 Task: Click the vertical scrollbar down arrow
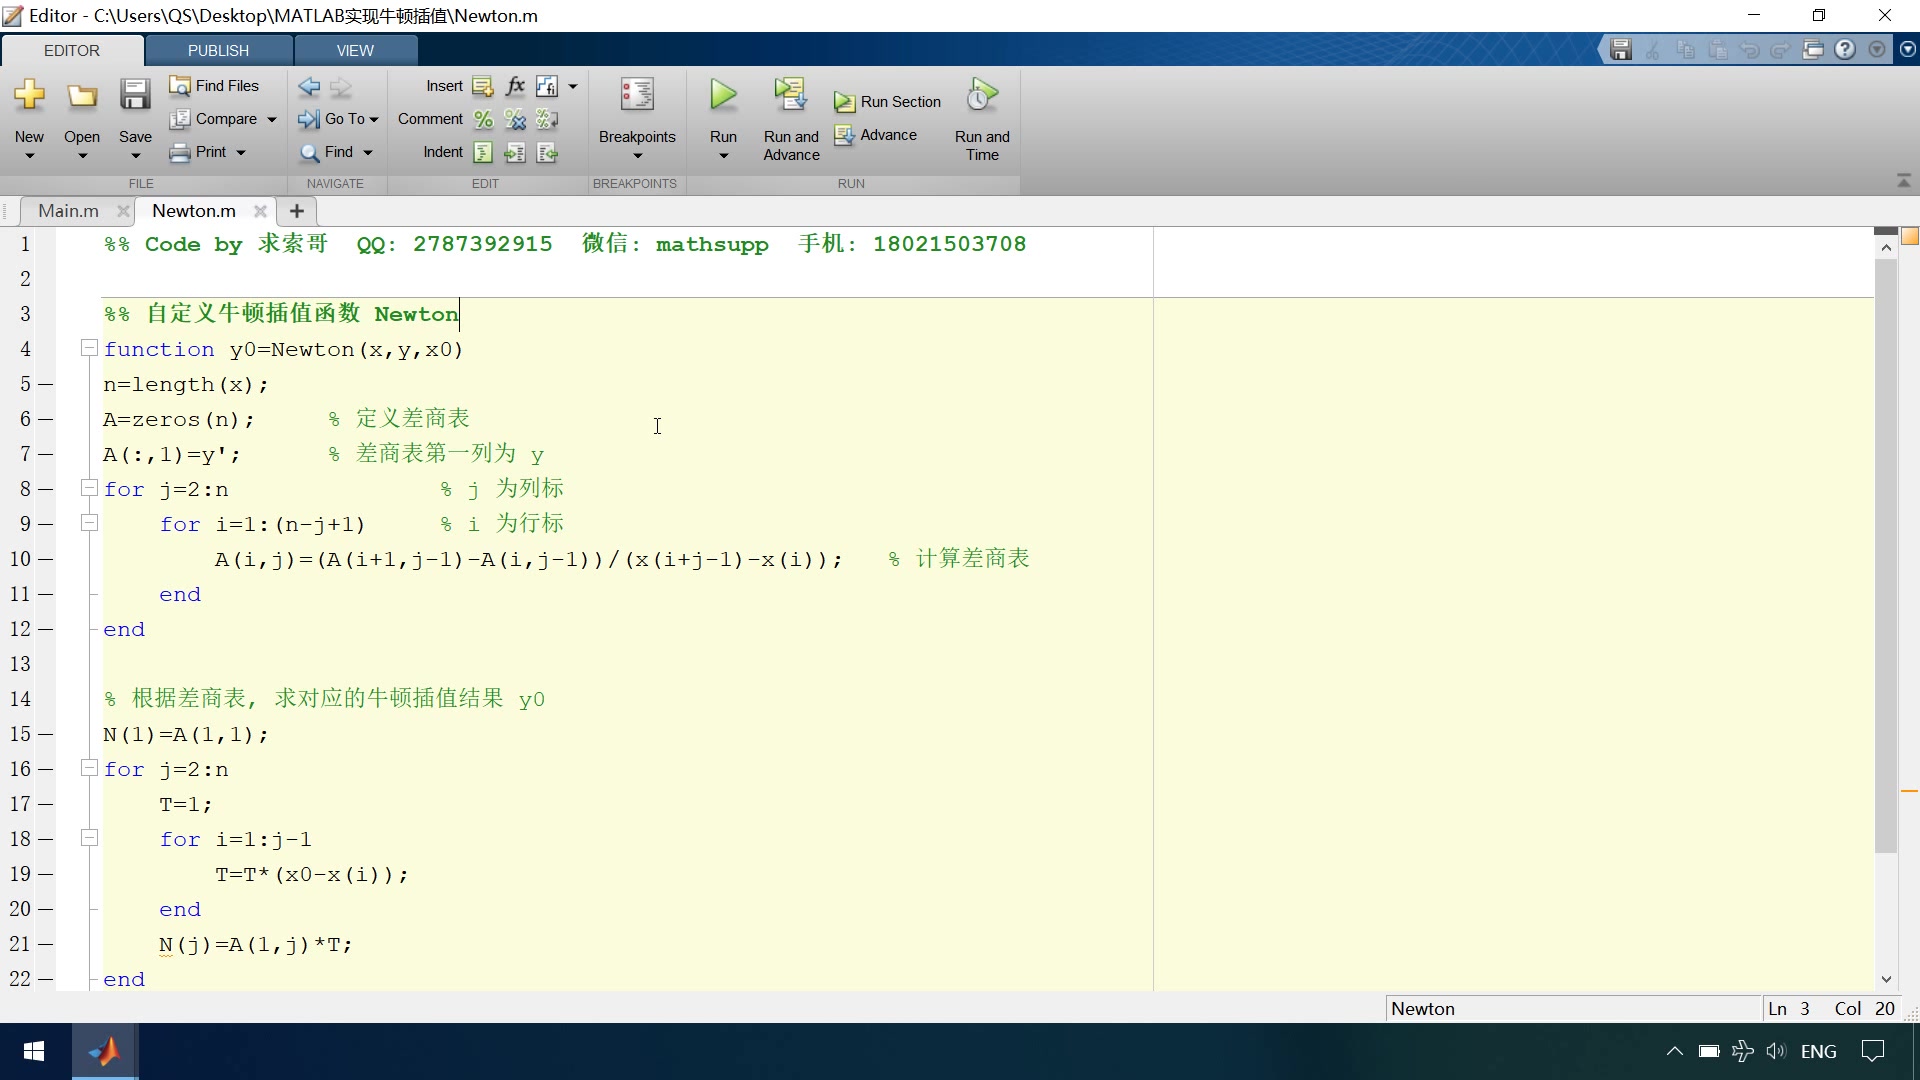(1886, 980)
